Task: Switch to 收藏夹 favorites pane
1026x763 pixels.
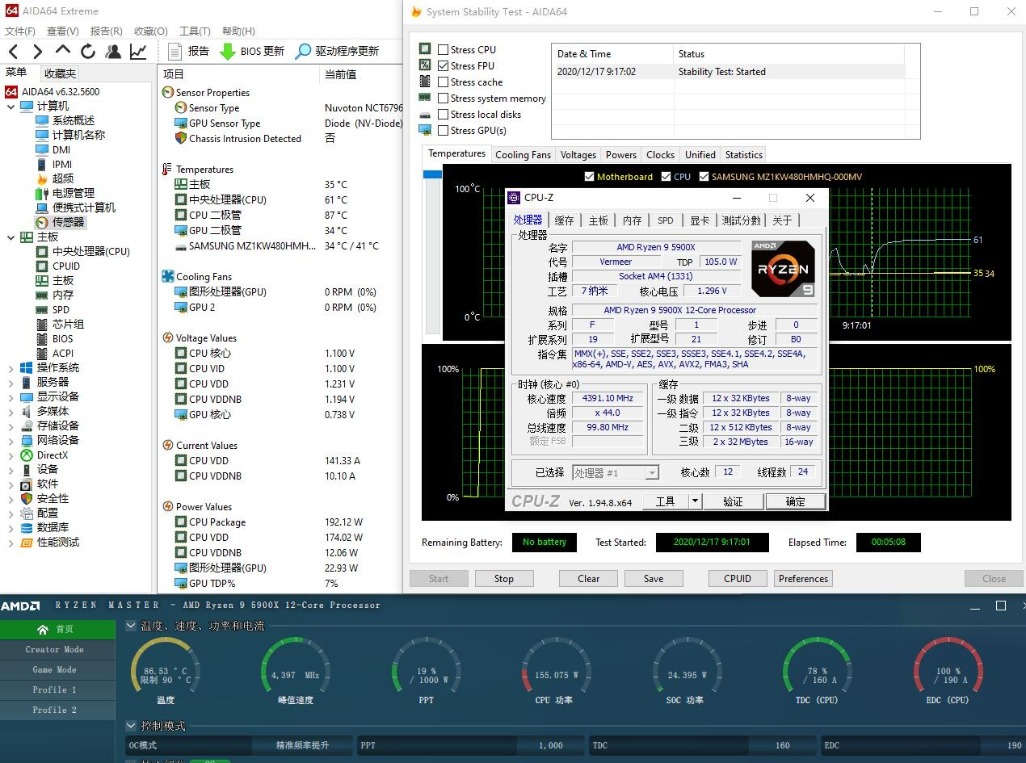Action: coord(60,73)
